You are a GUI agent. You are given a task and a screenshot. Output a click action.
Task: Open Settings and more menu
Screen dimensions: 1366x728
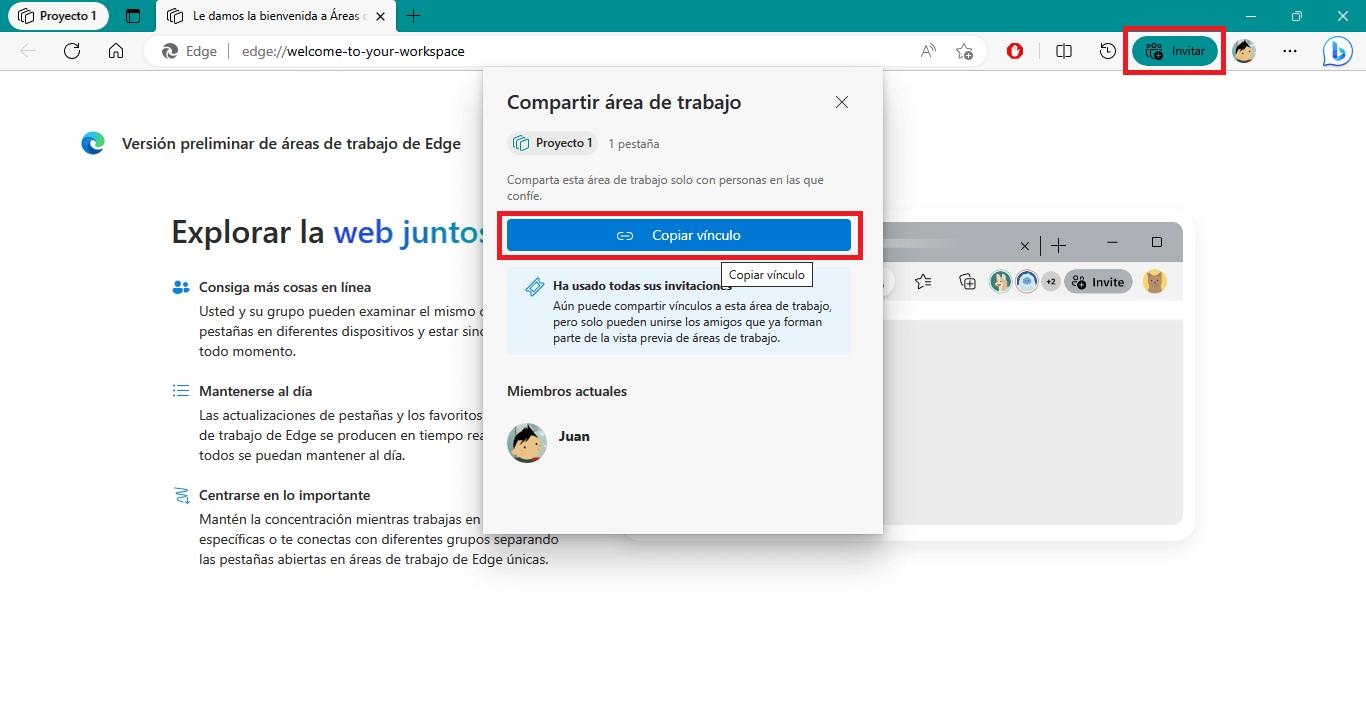click(x=1290, y=51)
